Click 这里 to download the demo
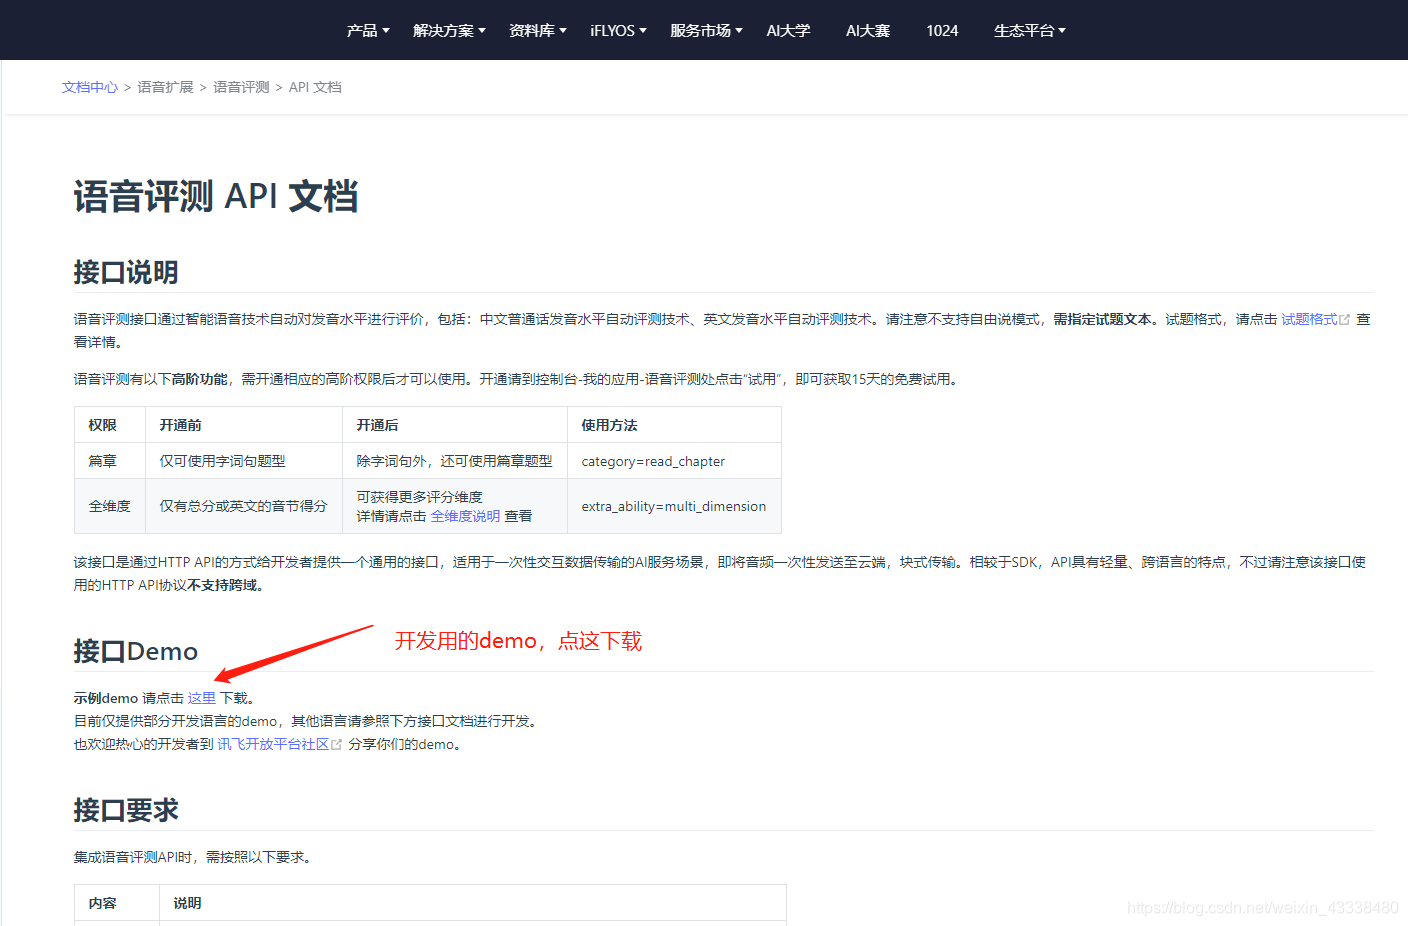This screenshot has height=926, width=1408. tap(201, 697)
